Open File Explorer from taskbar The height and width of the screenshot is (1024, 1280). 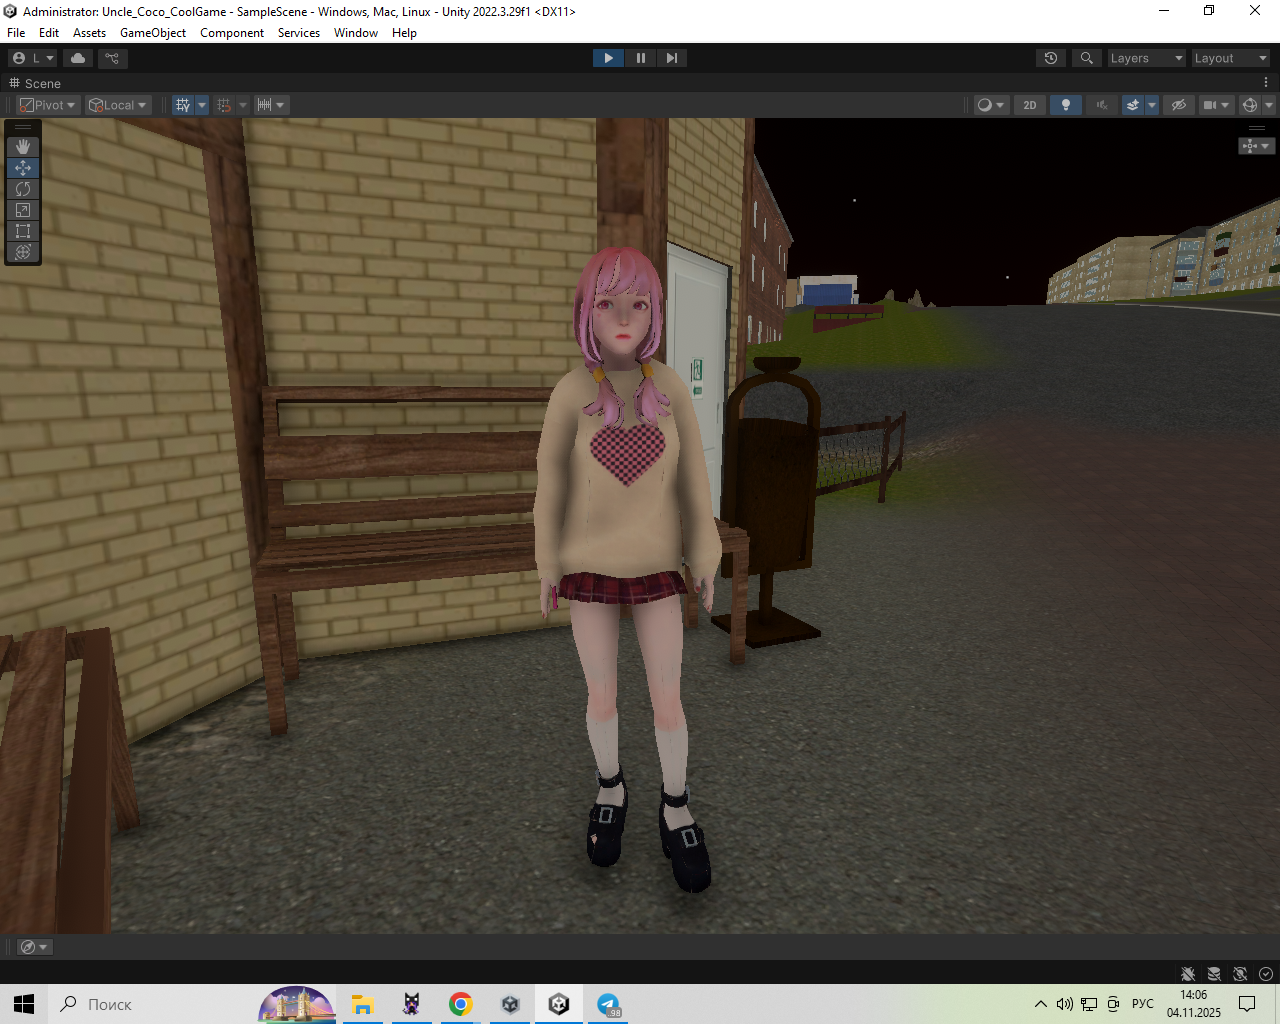pos(362,1004)
